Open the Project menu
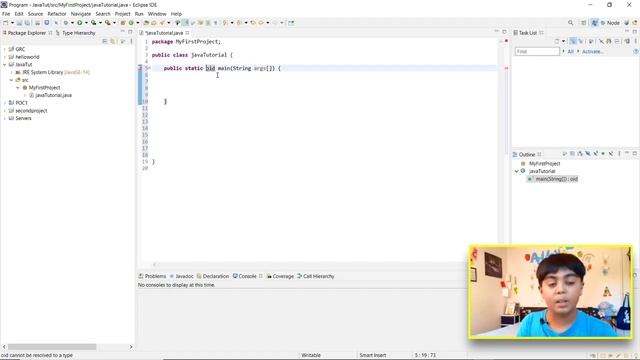The height and width of the screenshot is (360, 640). pos(122,14)
